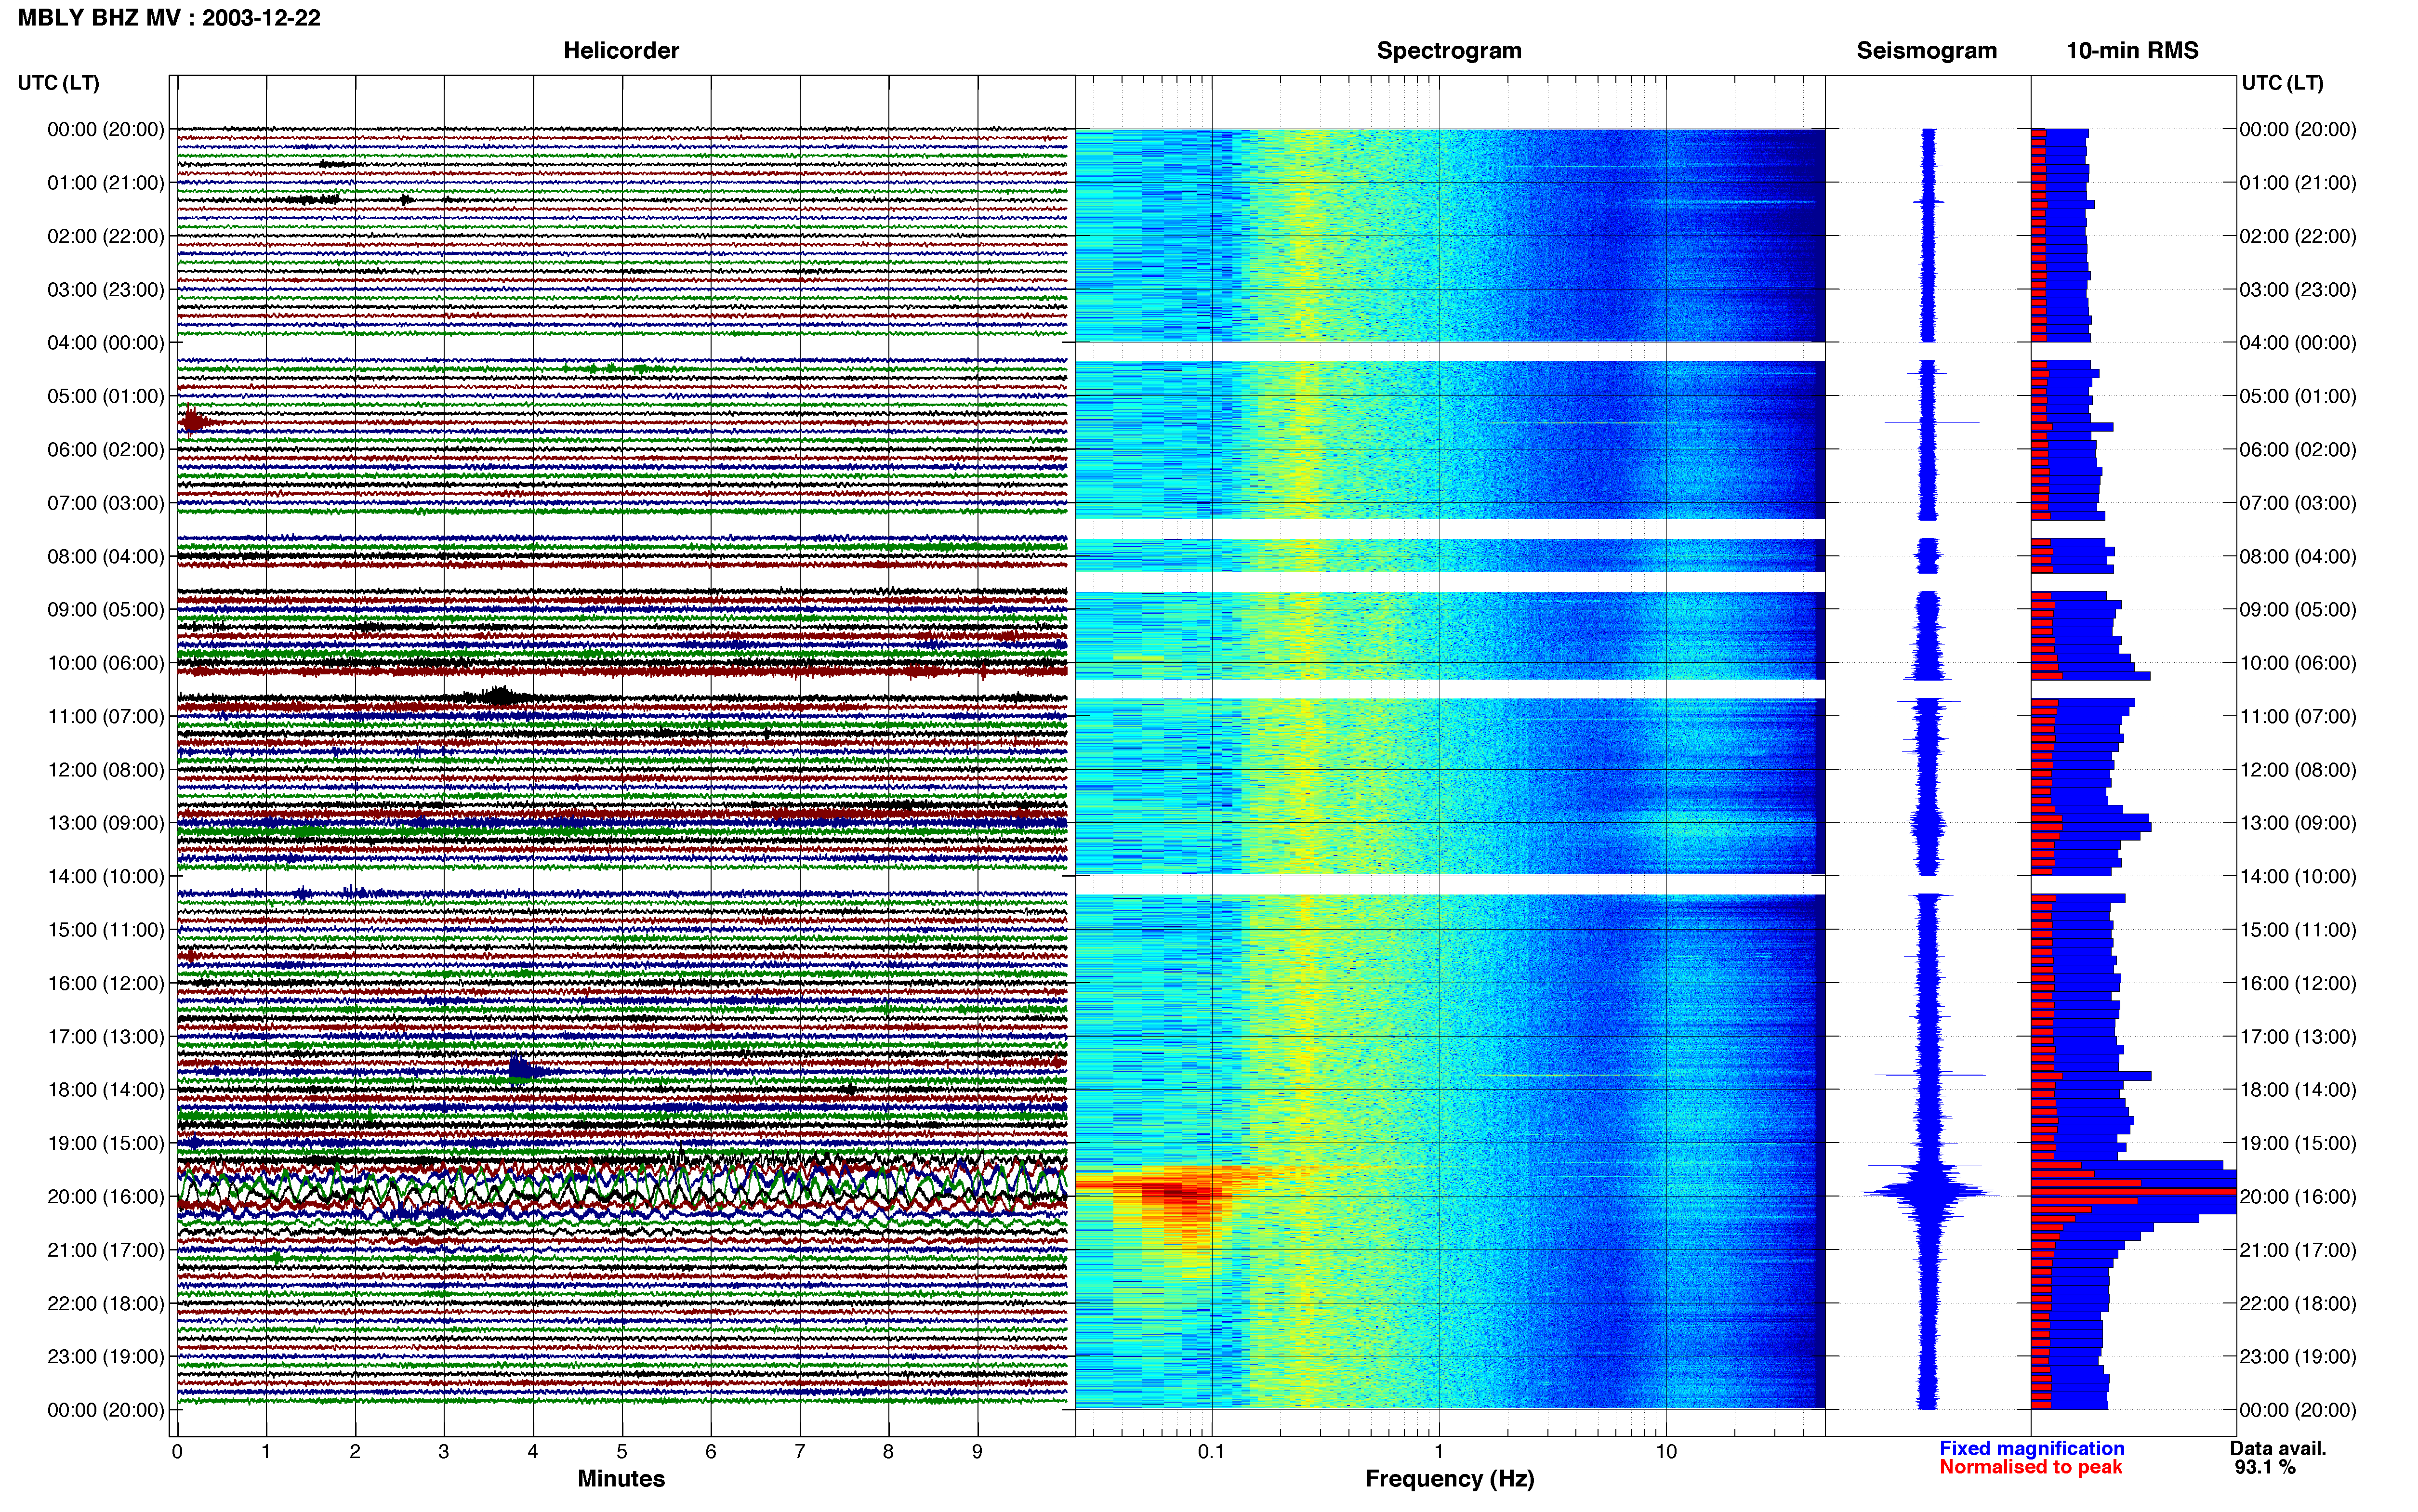Click the 'Data avail.' label

point(2278,1448)
